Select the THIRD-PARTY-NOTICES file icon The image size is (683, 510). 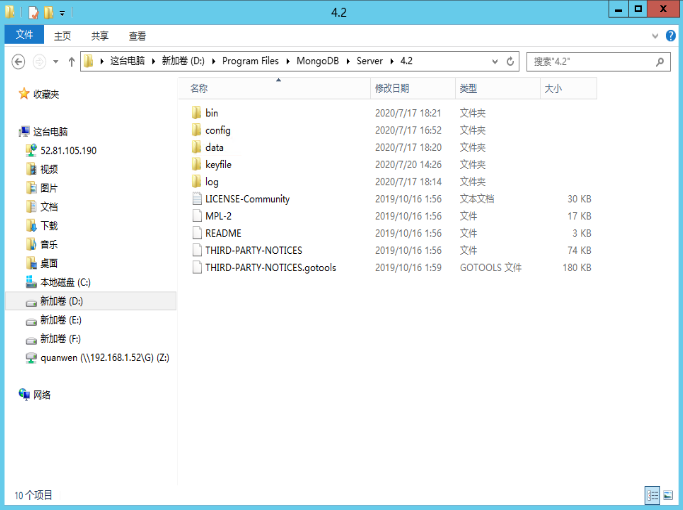[x=197, y=250]
